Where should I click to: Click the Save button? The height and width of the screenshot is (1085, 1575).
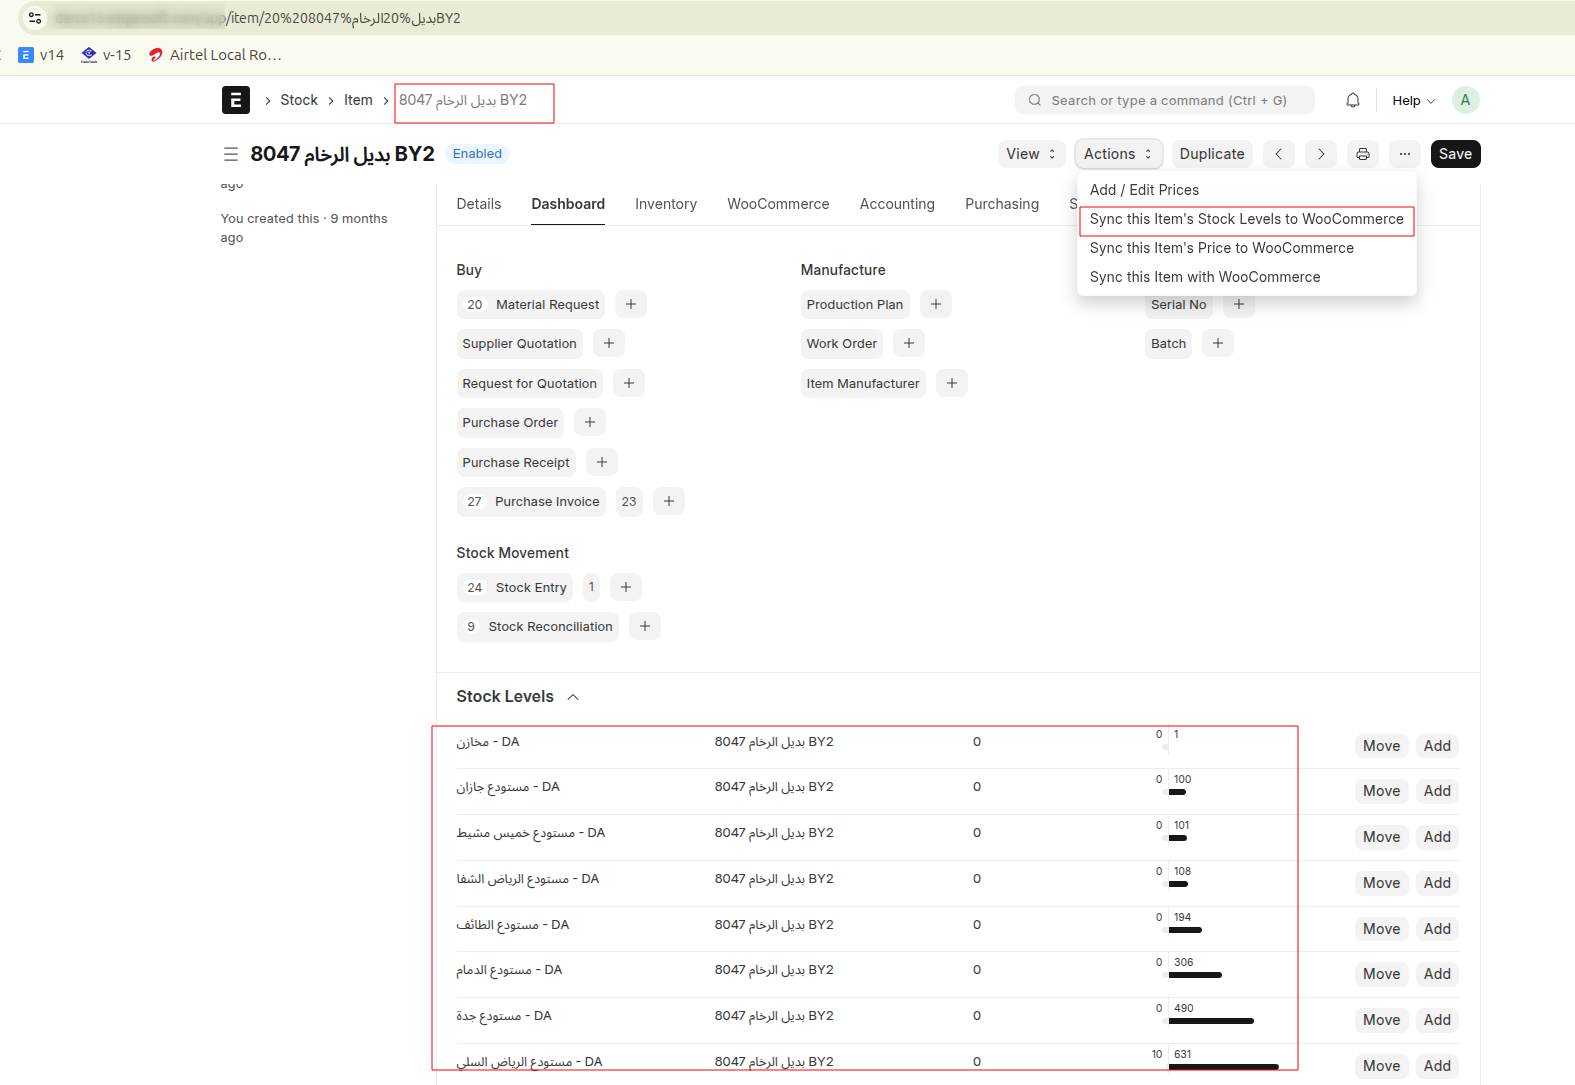click(x=1454, y=154)
